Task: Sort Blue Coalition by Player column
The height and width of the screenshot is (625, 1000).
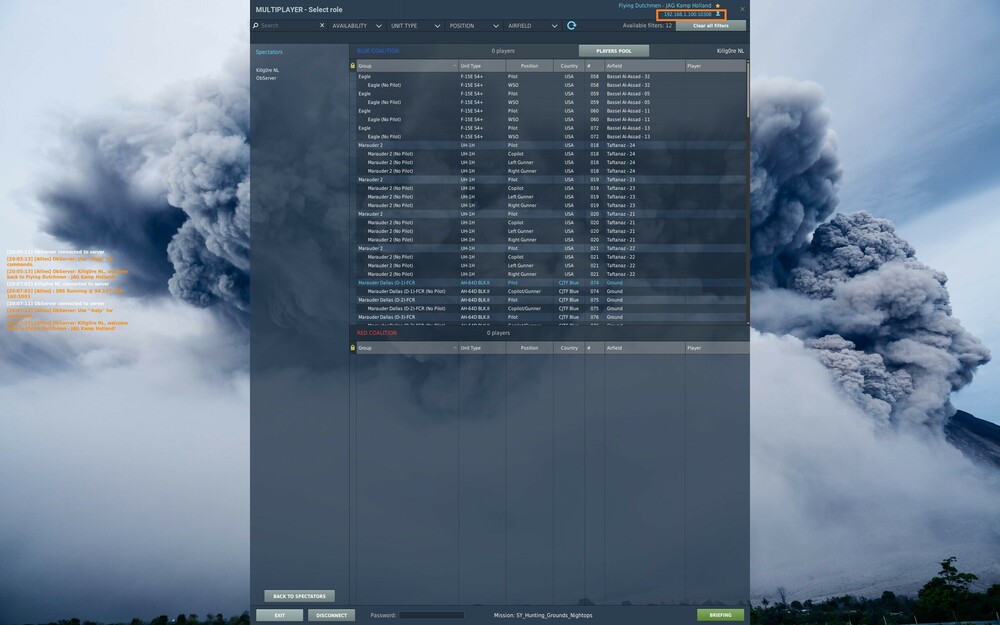Action: tap(715, 66)
